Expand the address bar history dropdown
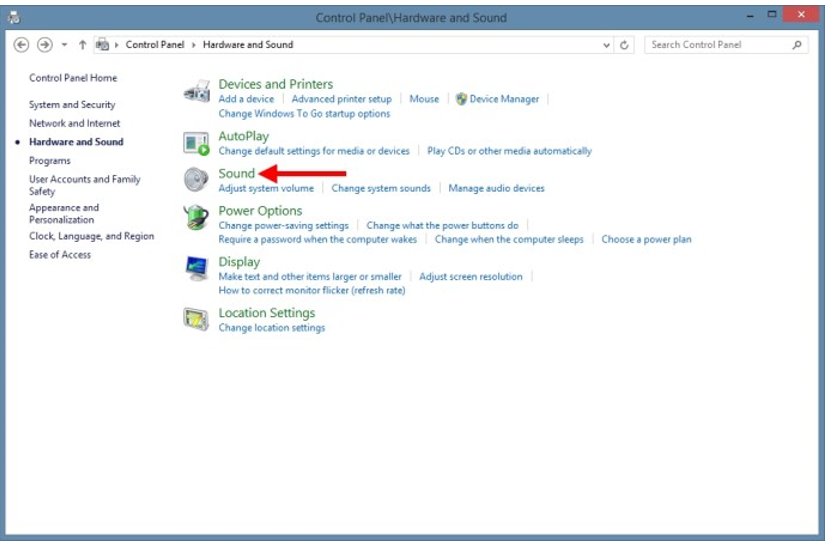The image size is (830, 544). [x=606, y=45]
